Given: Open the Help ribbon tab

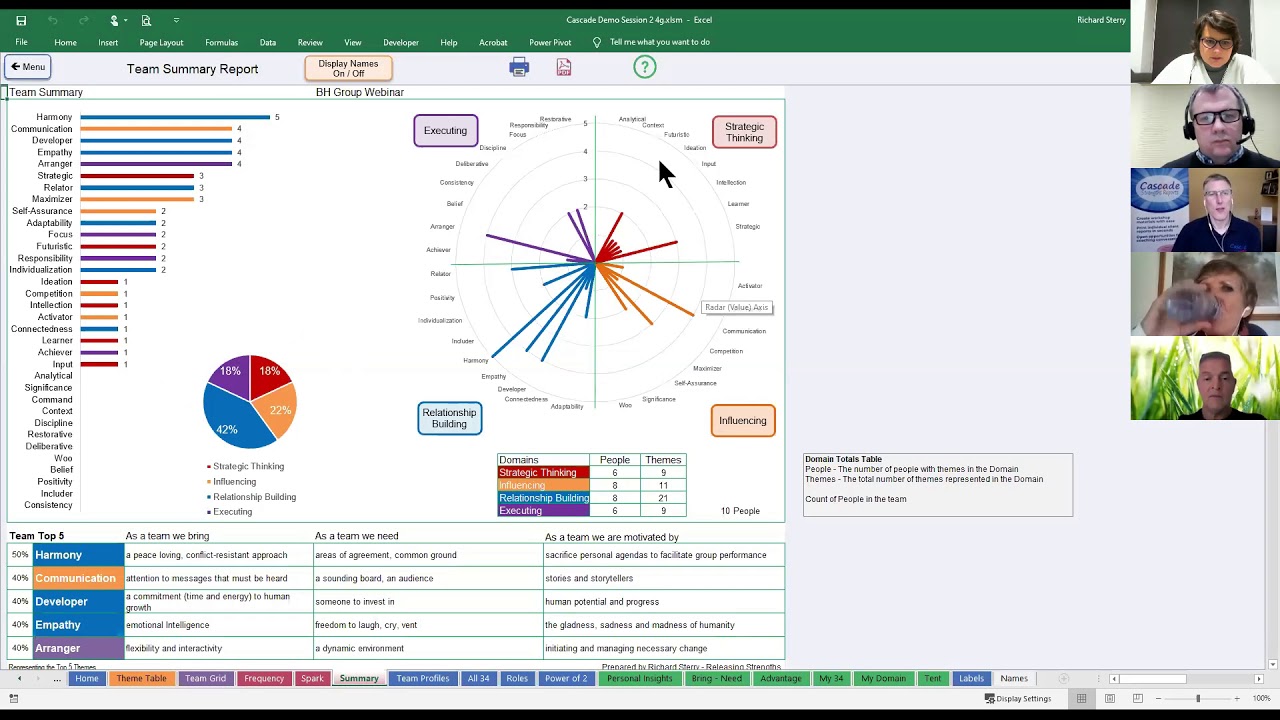Looking at the screenshot, I should point(449,42).
